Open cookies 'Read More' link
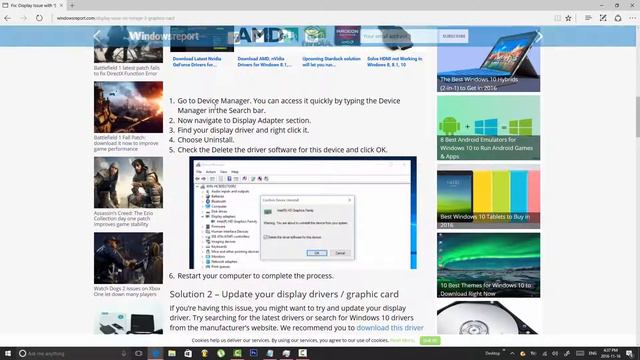Viewport: 640px width, 360px height. coord(402,340)
